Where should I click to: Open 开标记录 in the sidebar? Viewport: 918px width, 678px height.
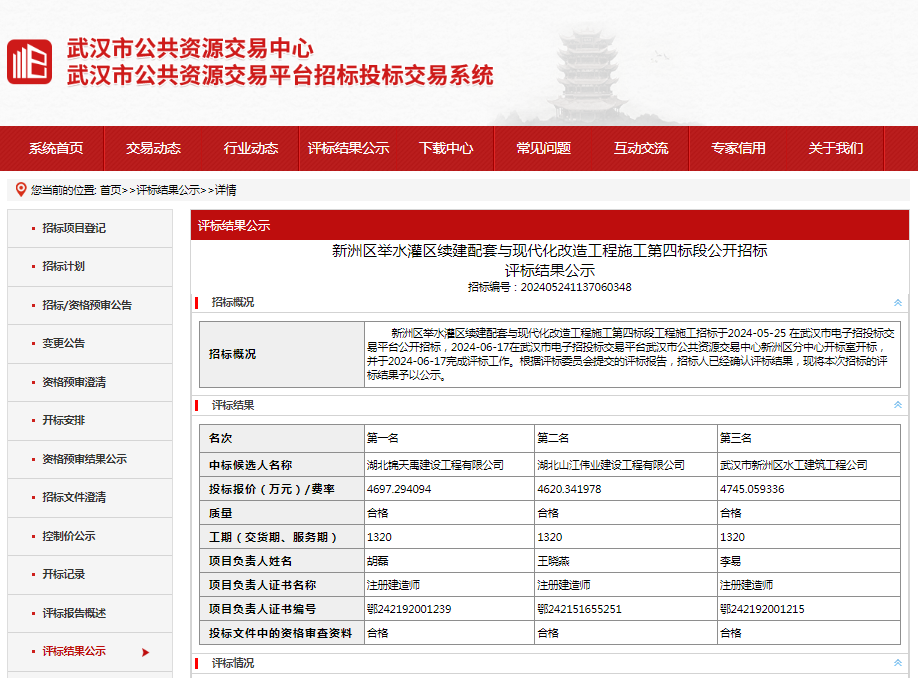pyautogui.click(x=62, y=574)
